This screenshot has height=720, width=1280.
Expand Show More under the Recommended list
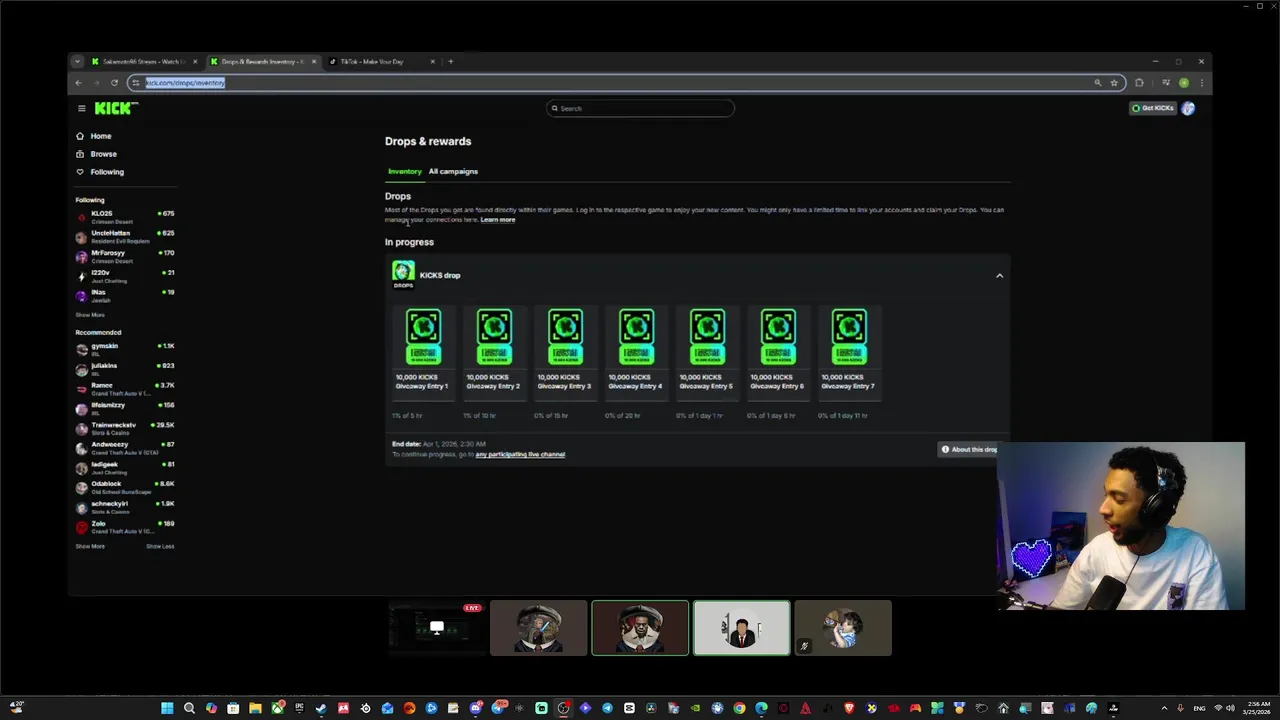click(x=90, y=546)
